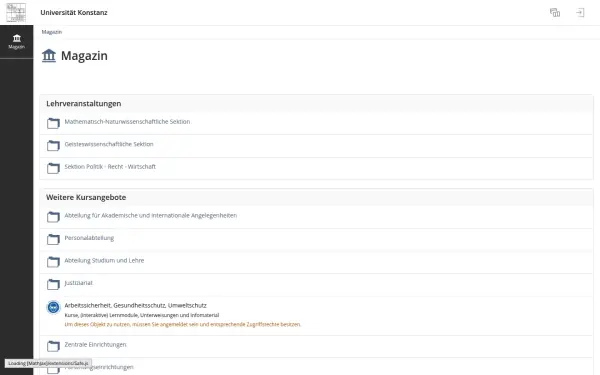The height and width of the screenshot is (375, 600).
Task: Select Arbeitssicherheit, Gesundheitsschutz, Umweltschutz entry
Action: pos(135,305)
